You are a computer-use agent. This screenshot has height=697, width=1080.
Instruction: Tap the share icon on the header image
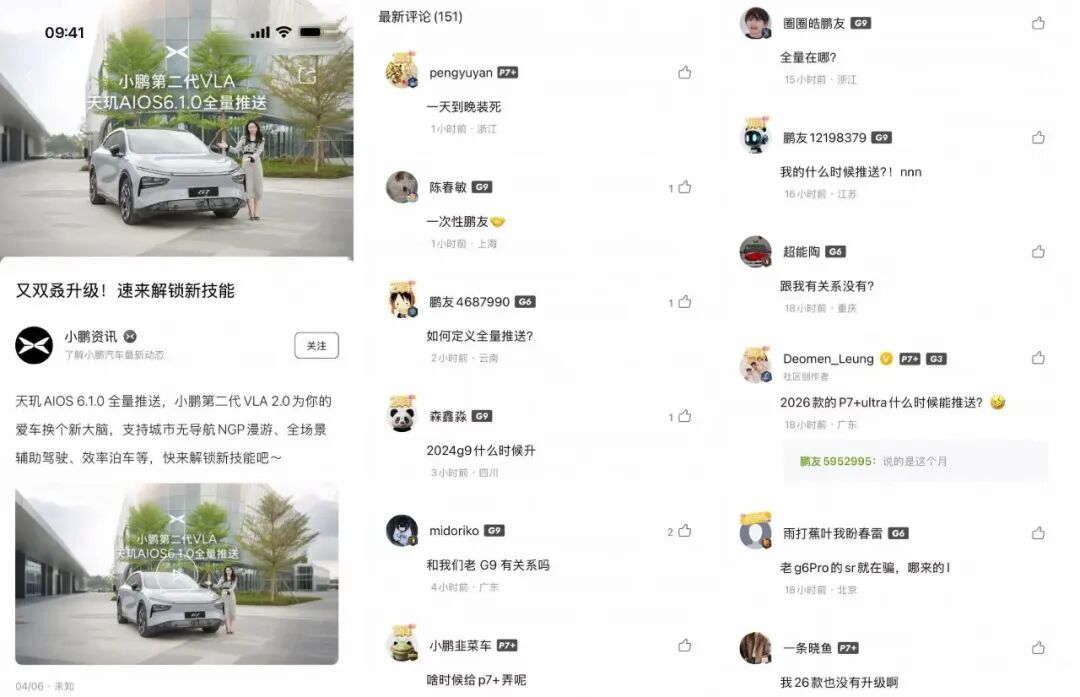coord(307,75)
